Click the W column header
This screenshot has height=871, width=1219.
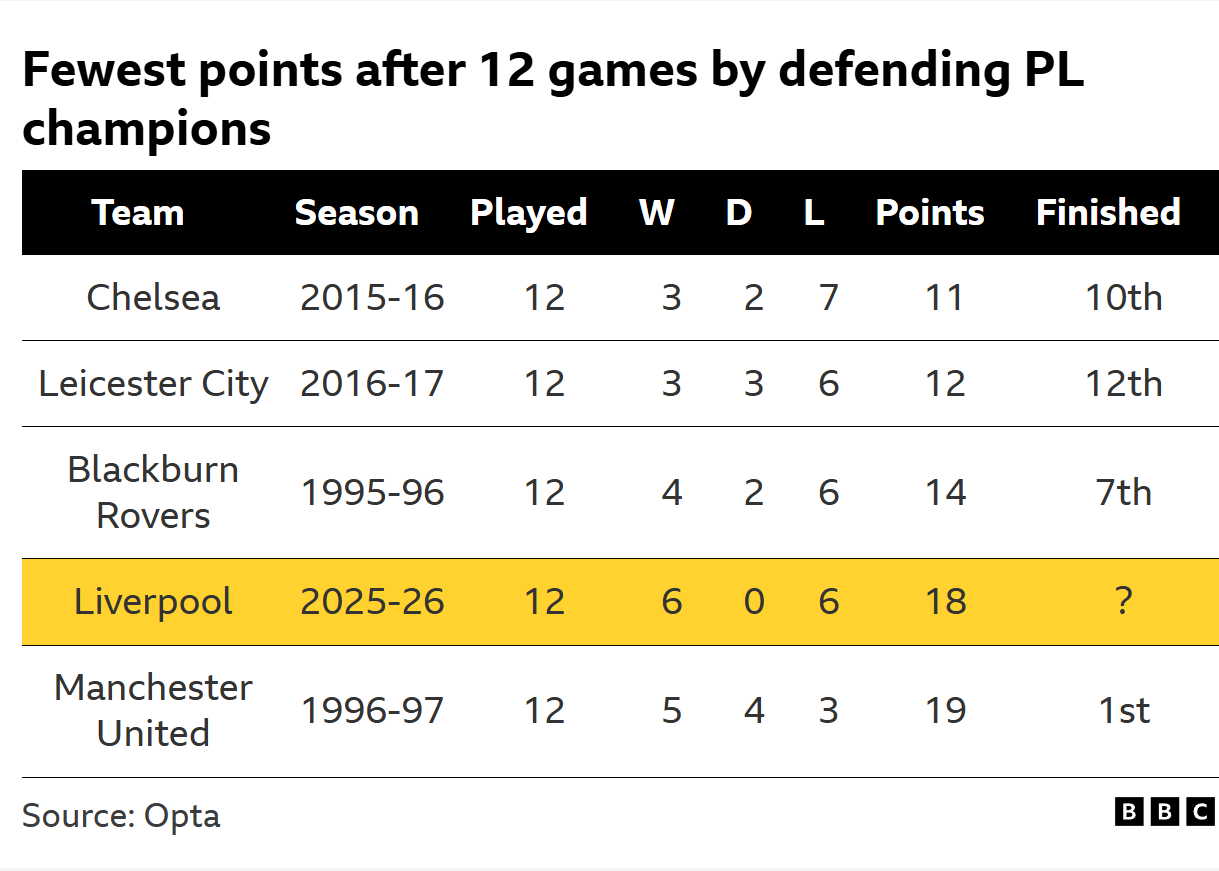pyautogui.click(x=657, y=213)
